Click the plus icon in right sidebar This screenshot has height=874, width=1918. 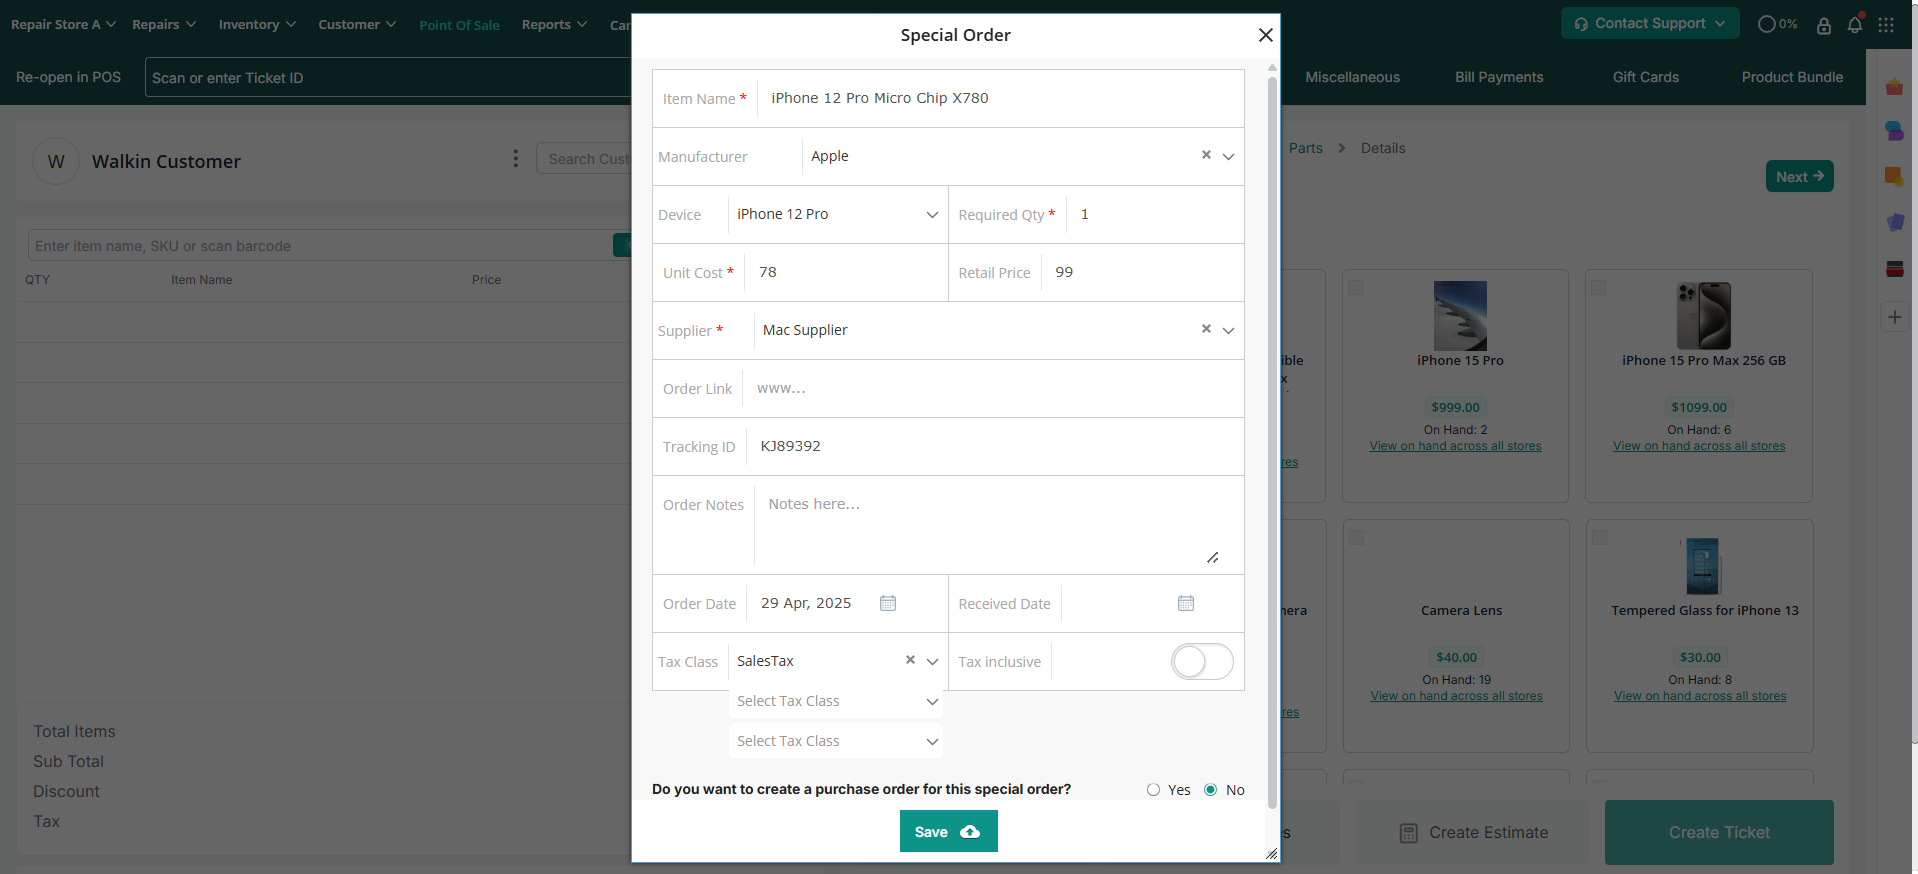[1894, 317]
